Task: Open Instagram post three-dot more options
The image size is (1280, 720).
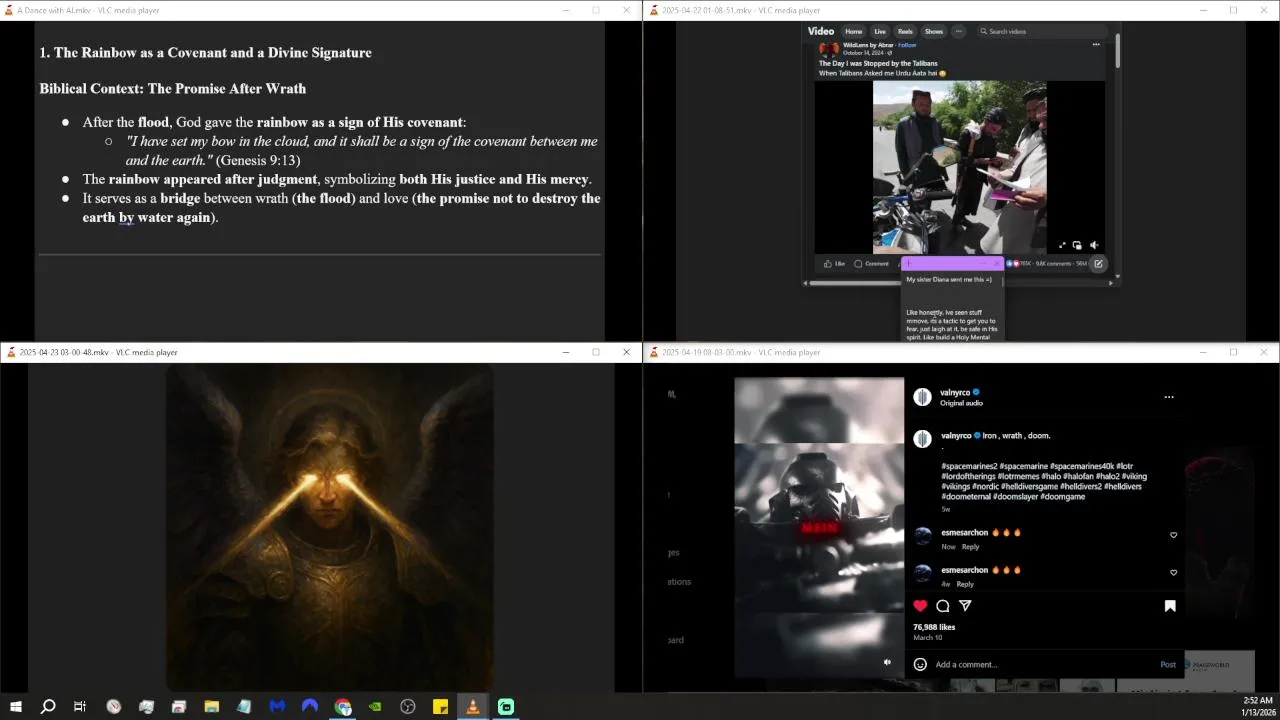Action: point(1168,397)
